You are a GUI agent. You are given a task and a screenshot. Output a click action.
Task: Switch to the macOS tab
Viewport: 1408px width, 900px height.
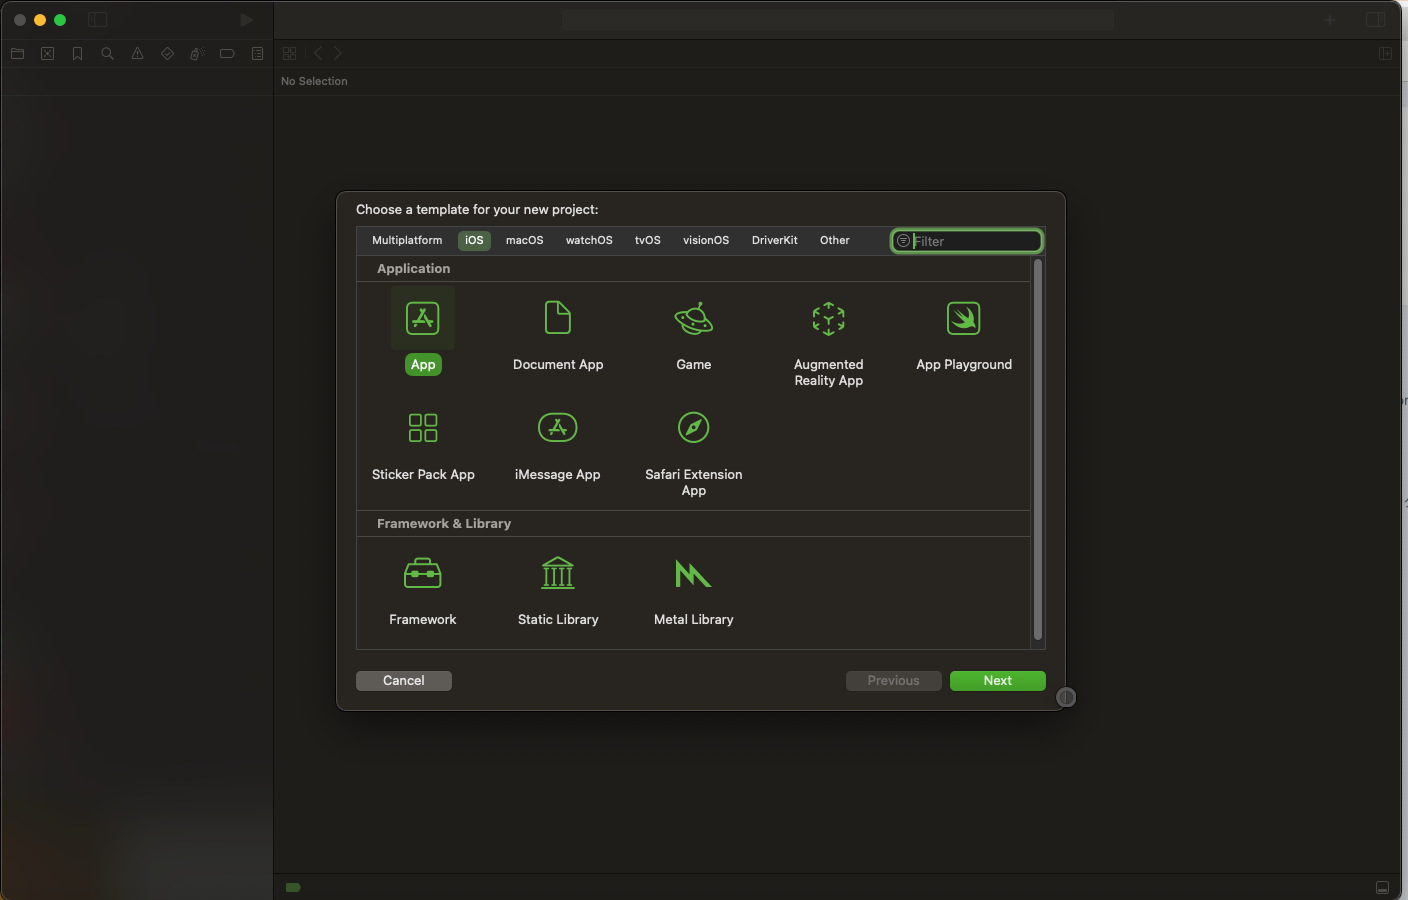pyautogui.click(x=525, y=240)
